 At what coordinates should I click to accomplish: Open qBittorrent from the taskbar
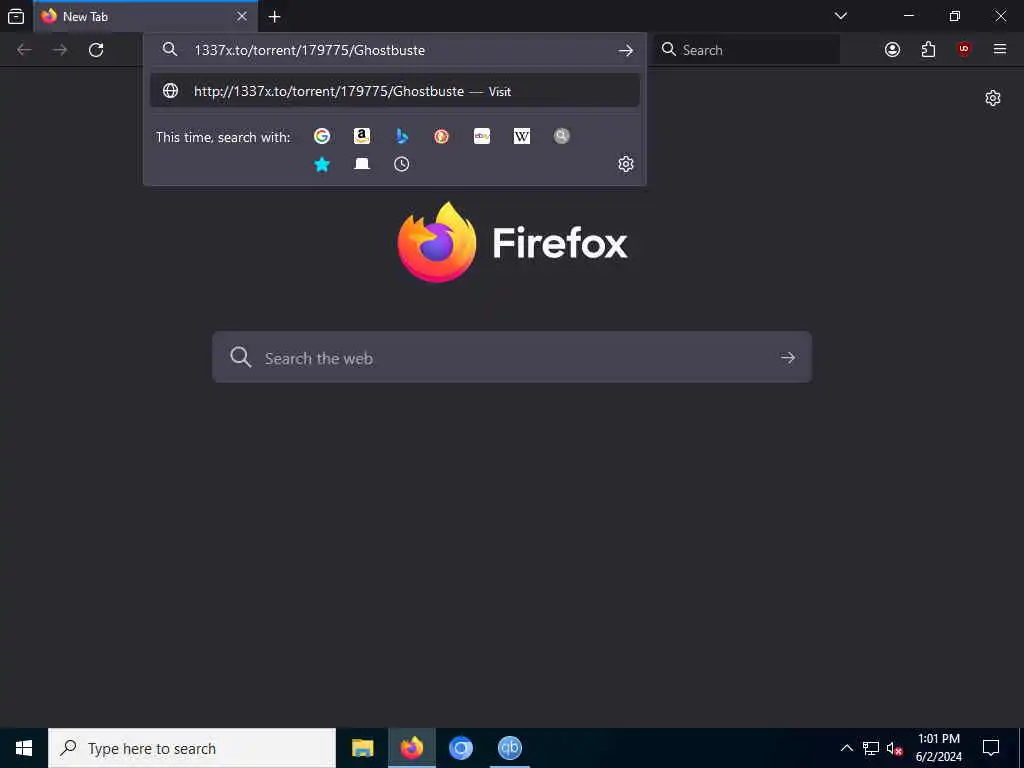click(x=509, y=748)
